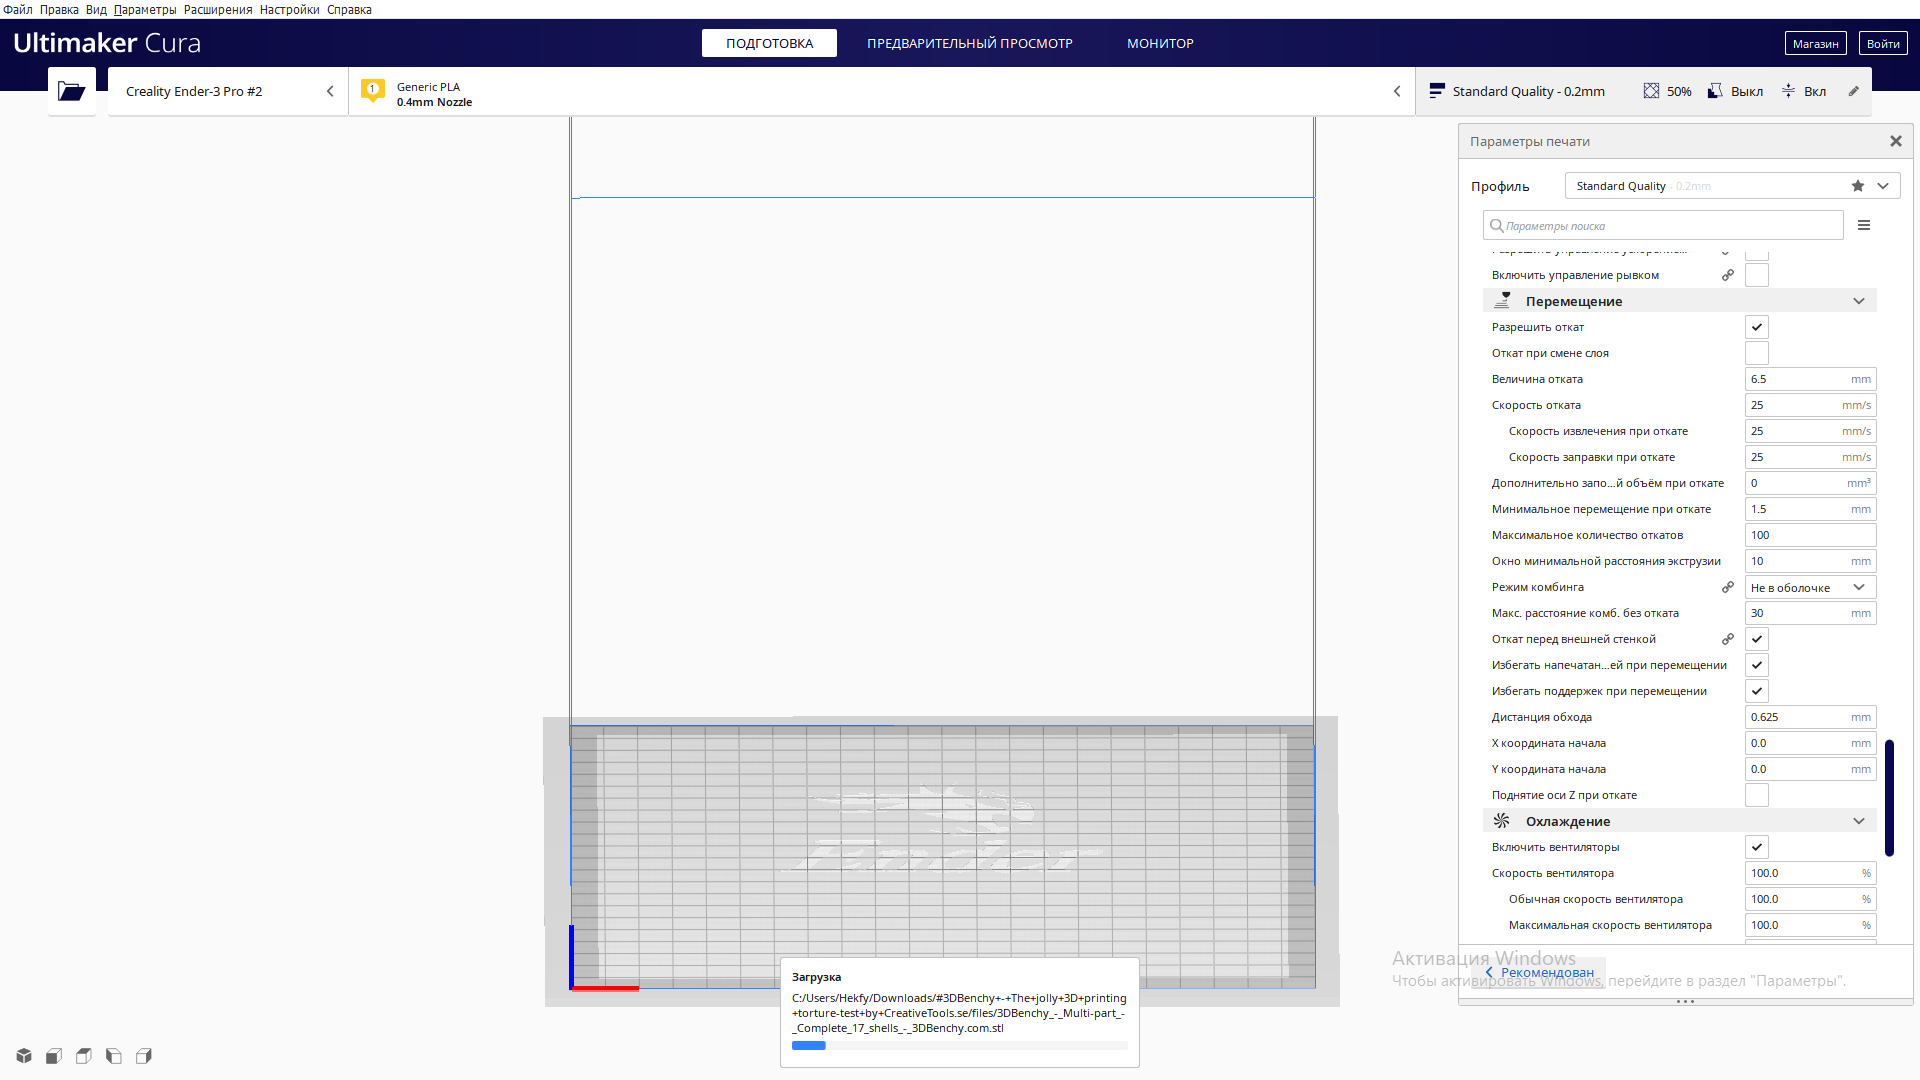The image size is (1920, 1080).
Task: Click the Величина отката input field
Action: (1797, 379)
